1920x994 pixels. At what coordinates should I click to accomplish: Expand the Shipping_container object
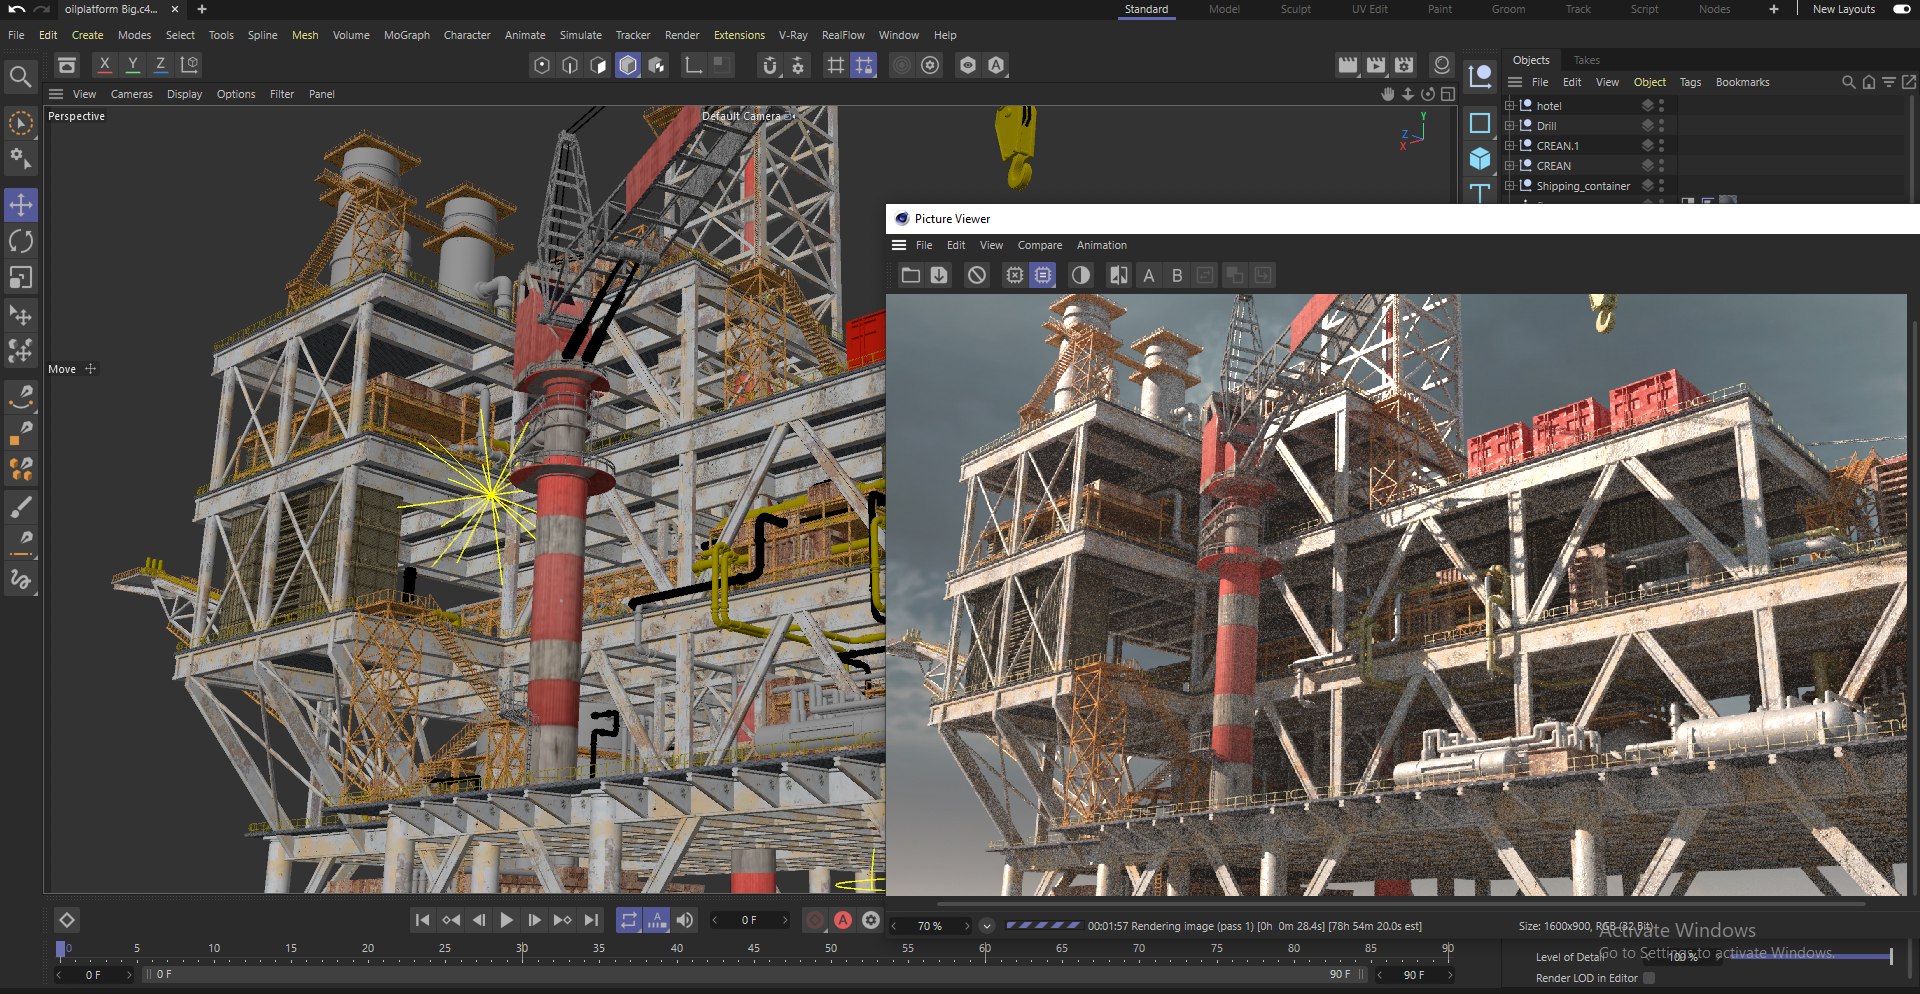(x=1510, y=185)
